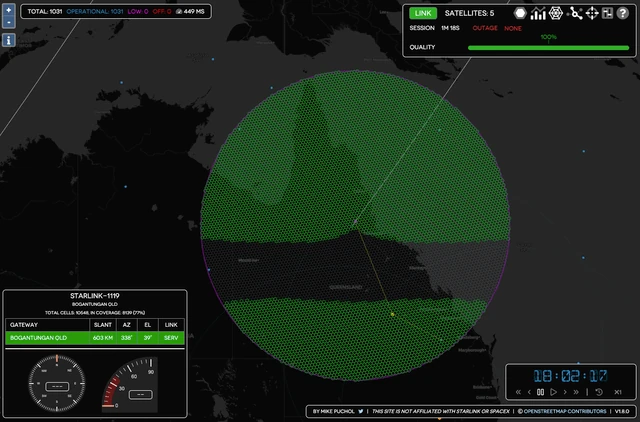Image resolution: width=640 pixels, height=422 pixels.
Task: Click TOTAL CELLS coverage summary line
Action: [95, 313]
